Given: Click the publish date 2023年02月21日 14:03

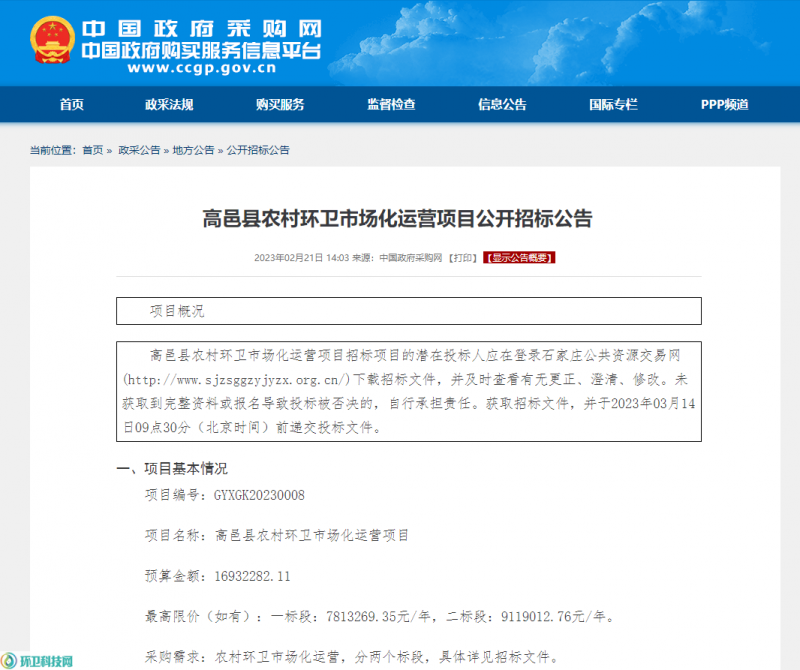Looking at the screenshot, I should click(x=302, y=258).
